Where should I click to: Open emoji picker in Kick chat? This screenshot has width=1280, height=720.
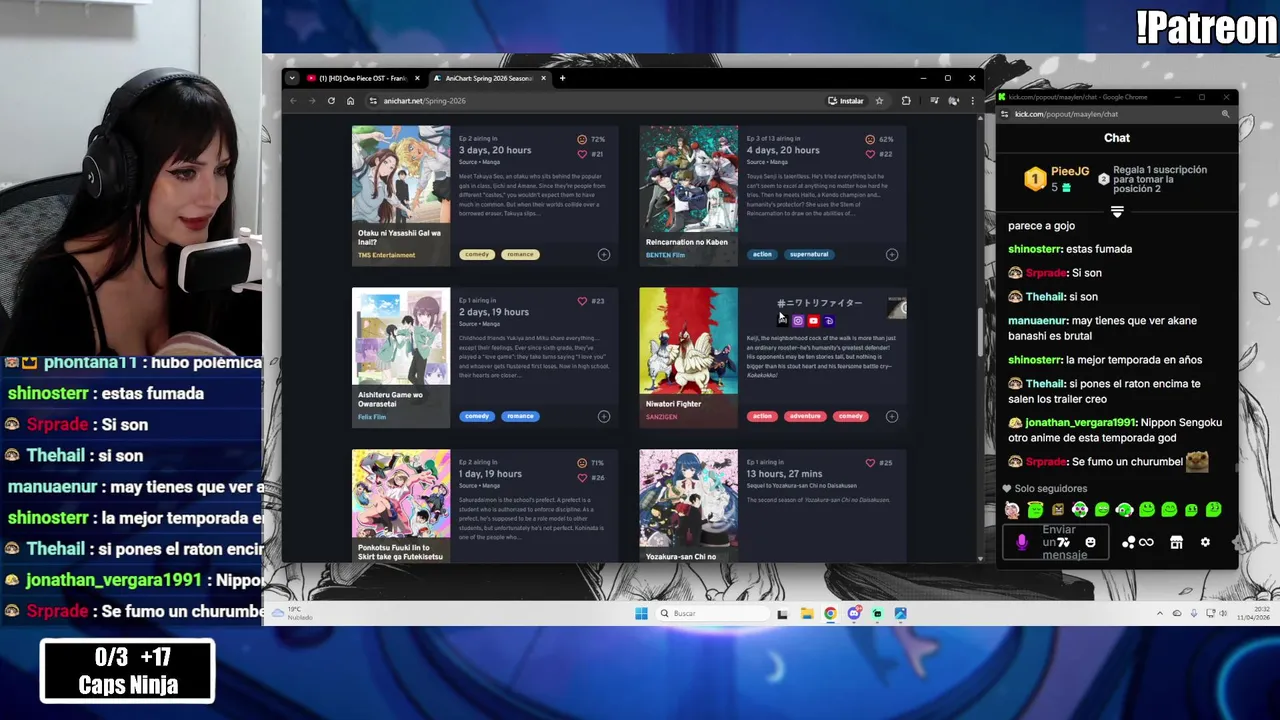tap(1090, 542)
